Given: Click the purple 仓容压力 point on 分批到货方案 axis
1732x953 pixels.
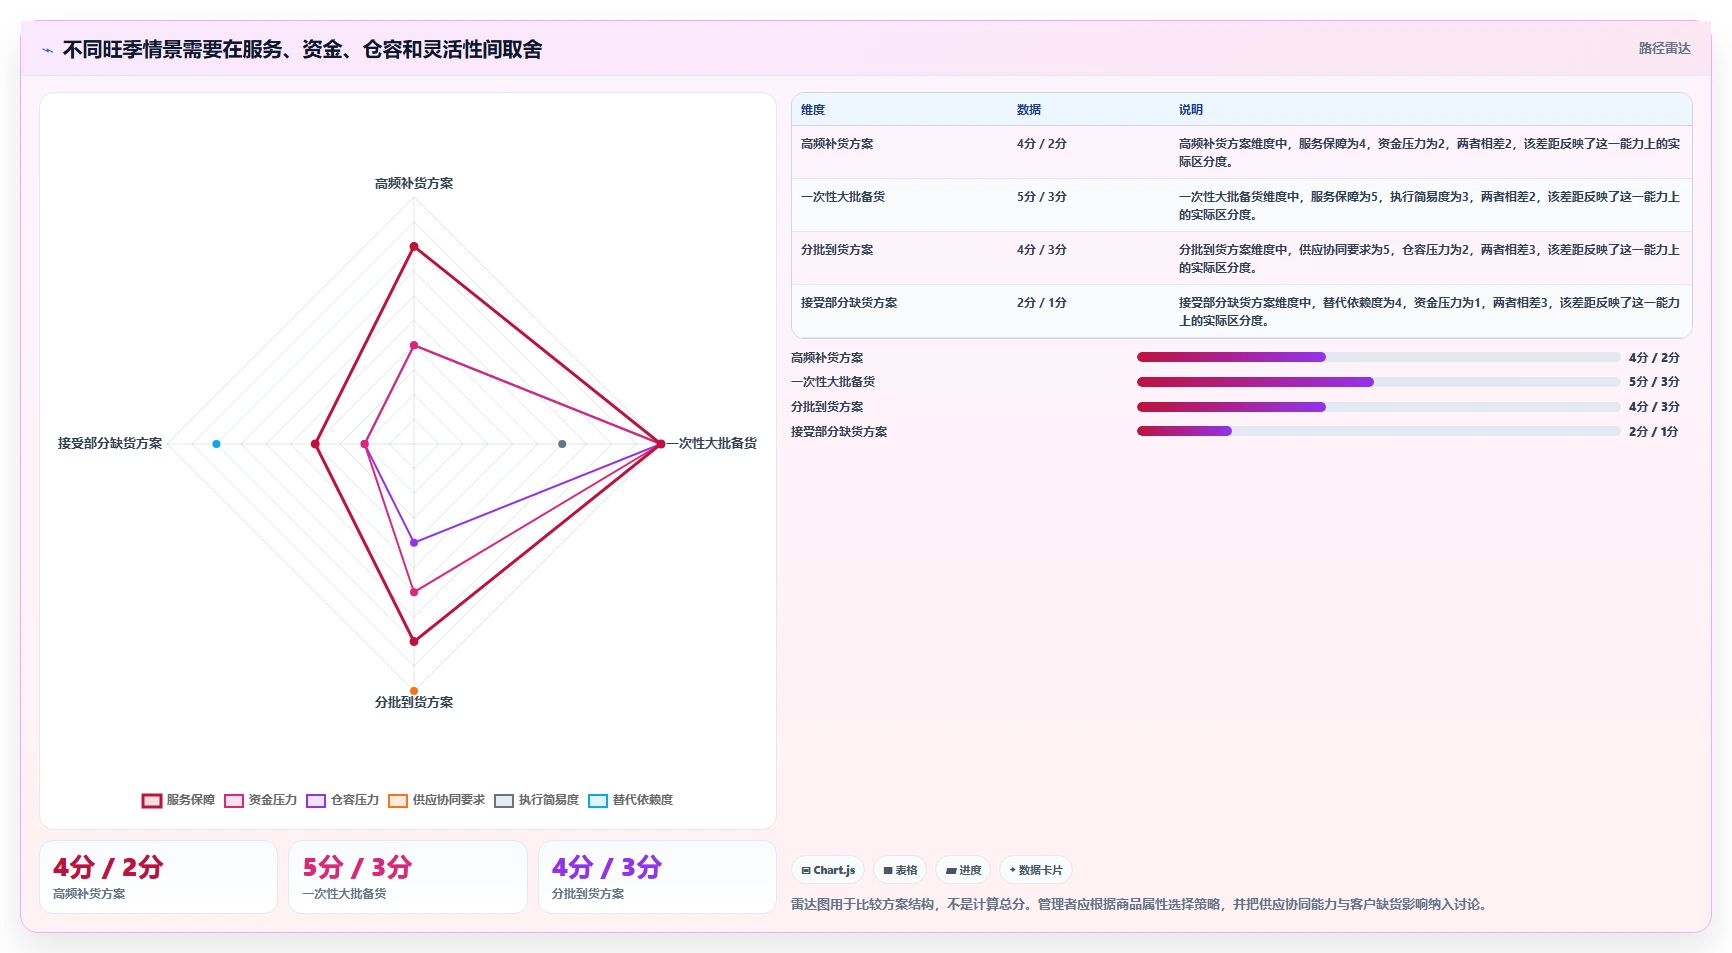Looking at the screenshot, I should [414, 543].
